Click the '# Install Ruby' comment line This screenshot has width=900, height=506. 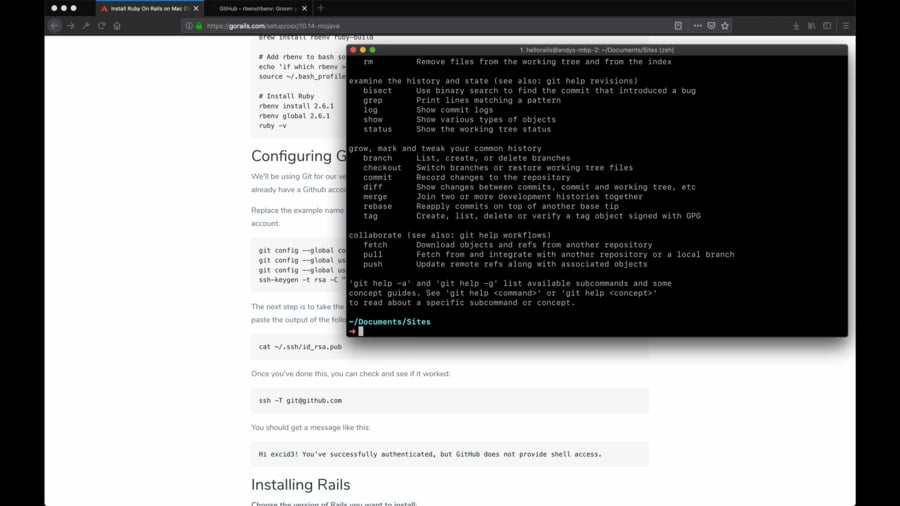coord(286,96)
